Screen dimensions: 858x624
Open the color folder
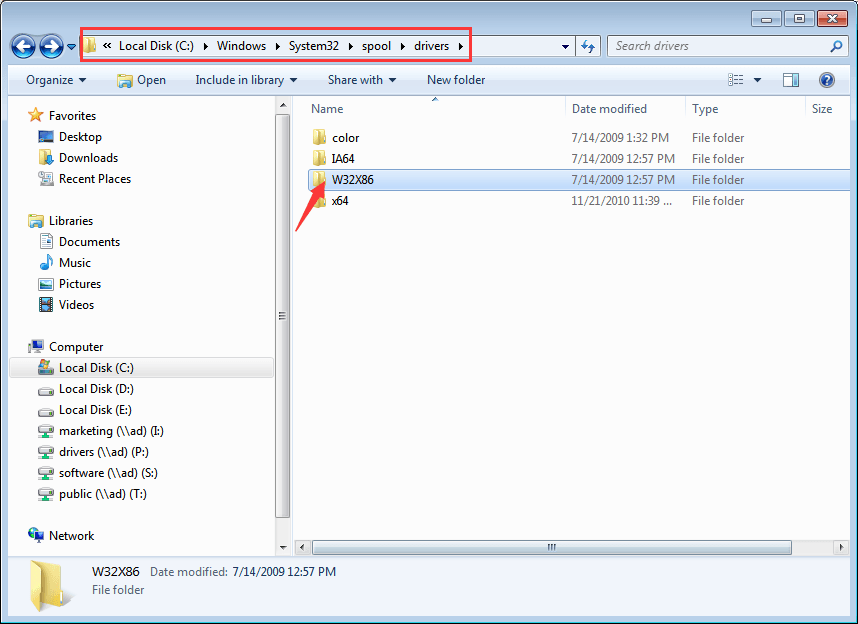[345, 138]
